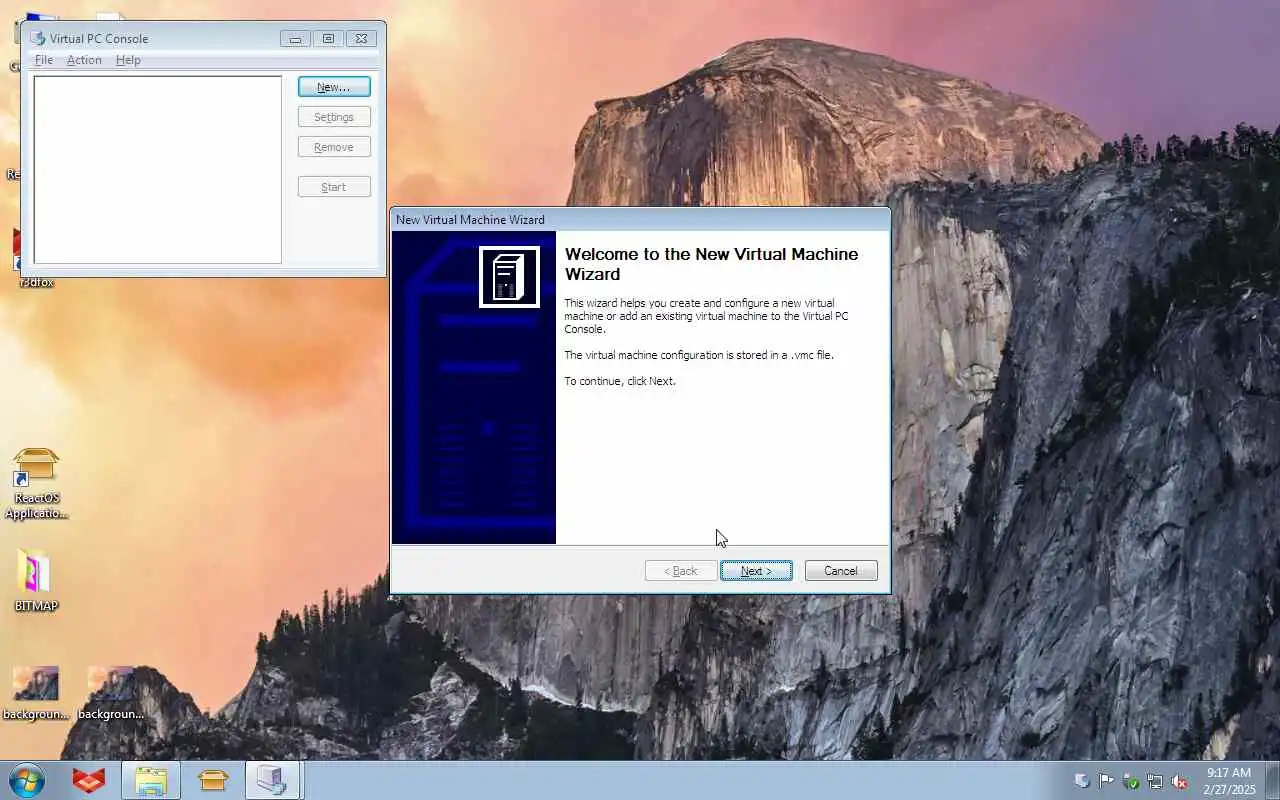
Task: Minimize the Virtual PC Console window
Action: [x=295, y=39]
